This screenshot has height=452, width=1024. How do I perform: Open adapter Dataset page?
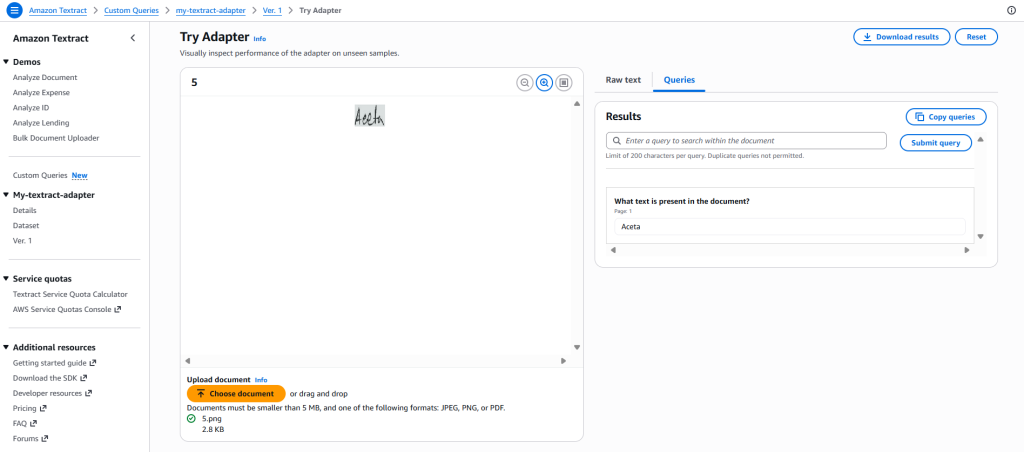[26, 225]
